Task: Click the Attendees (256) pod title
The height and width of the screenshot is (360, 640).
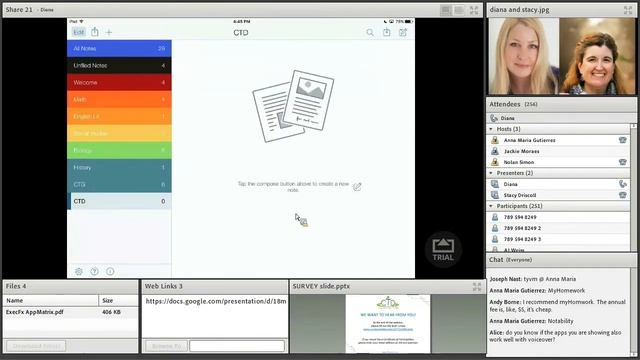Action: (513, 104)
